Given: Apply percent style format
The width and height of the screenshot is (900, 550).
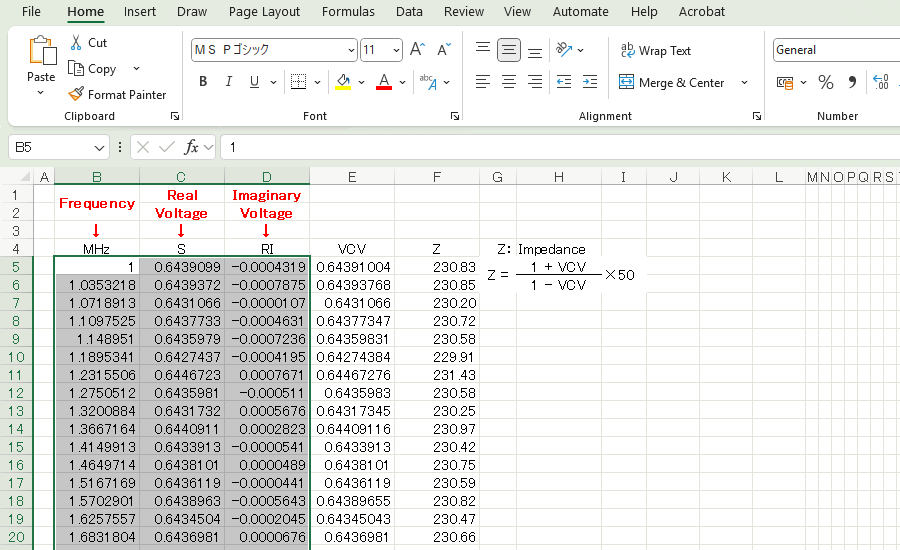Looking at the screenshot, I should [x=826, y=82].
